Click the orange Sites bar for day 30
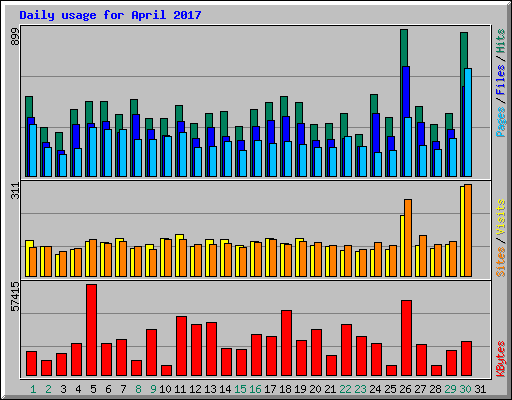 click(468, 230)
